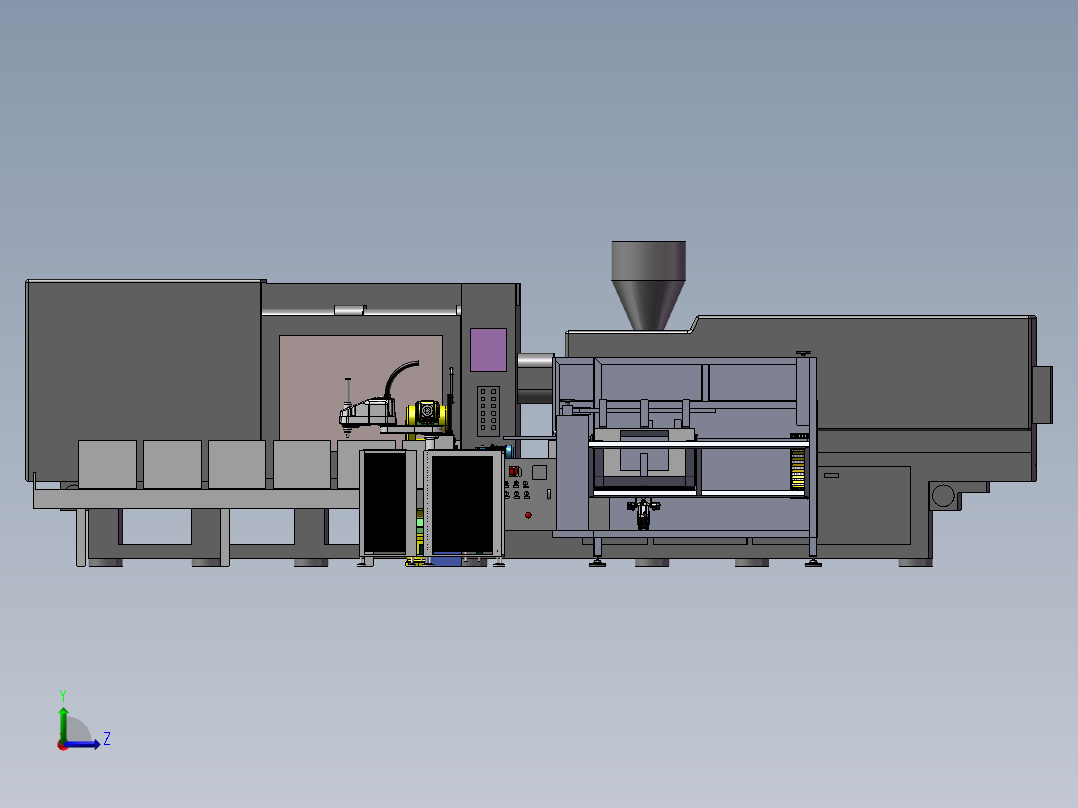Select the leftmost gray box on the conveyor
The image size is (1078, 808).
[107, 464]
